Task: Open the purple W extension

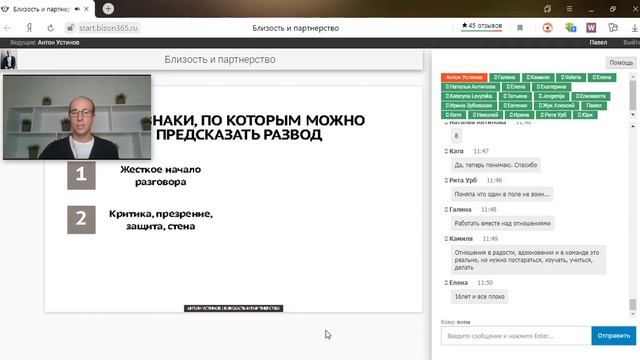Action: (591, 28)
